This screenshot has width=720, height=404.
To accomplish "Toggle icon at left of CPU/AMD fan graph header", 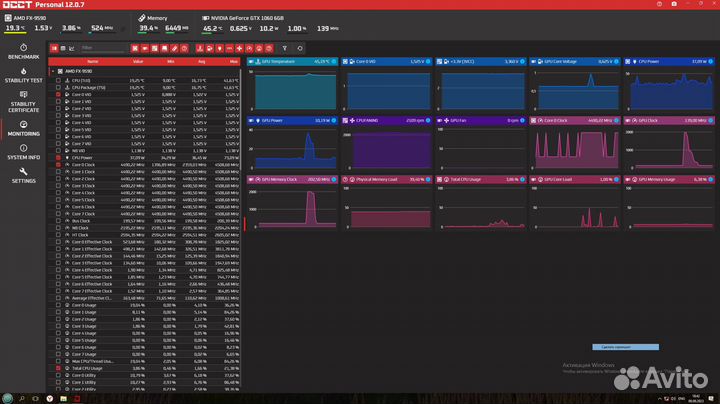I will click(345, 120).
